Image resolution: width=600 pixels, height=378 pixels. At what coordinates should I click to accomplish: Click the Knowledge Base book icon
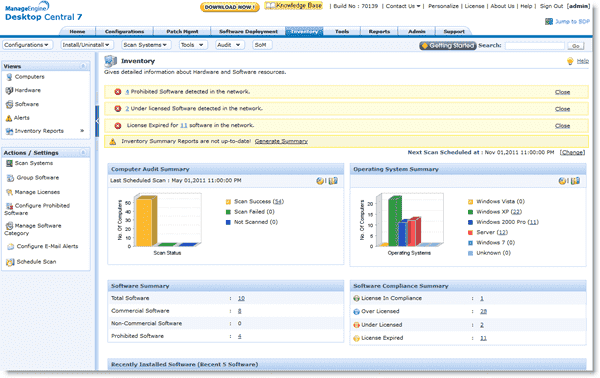tap(271, 5)
